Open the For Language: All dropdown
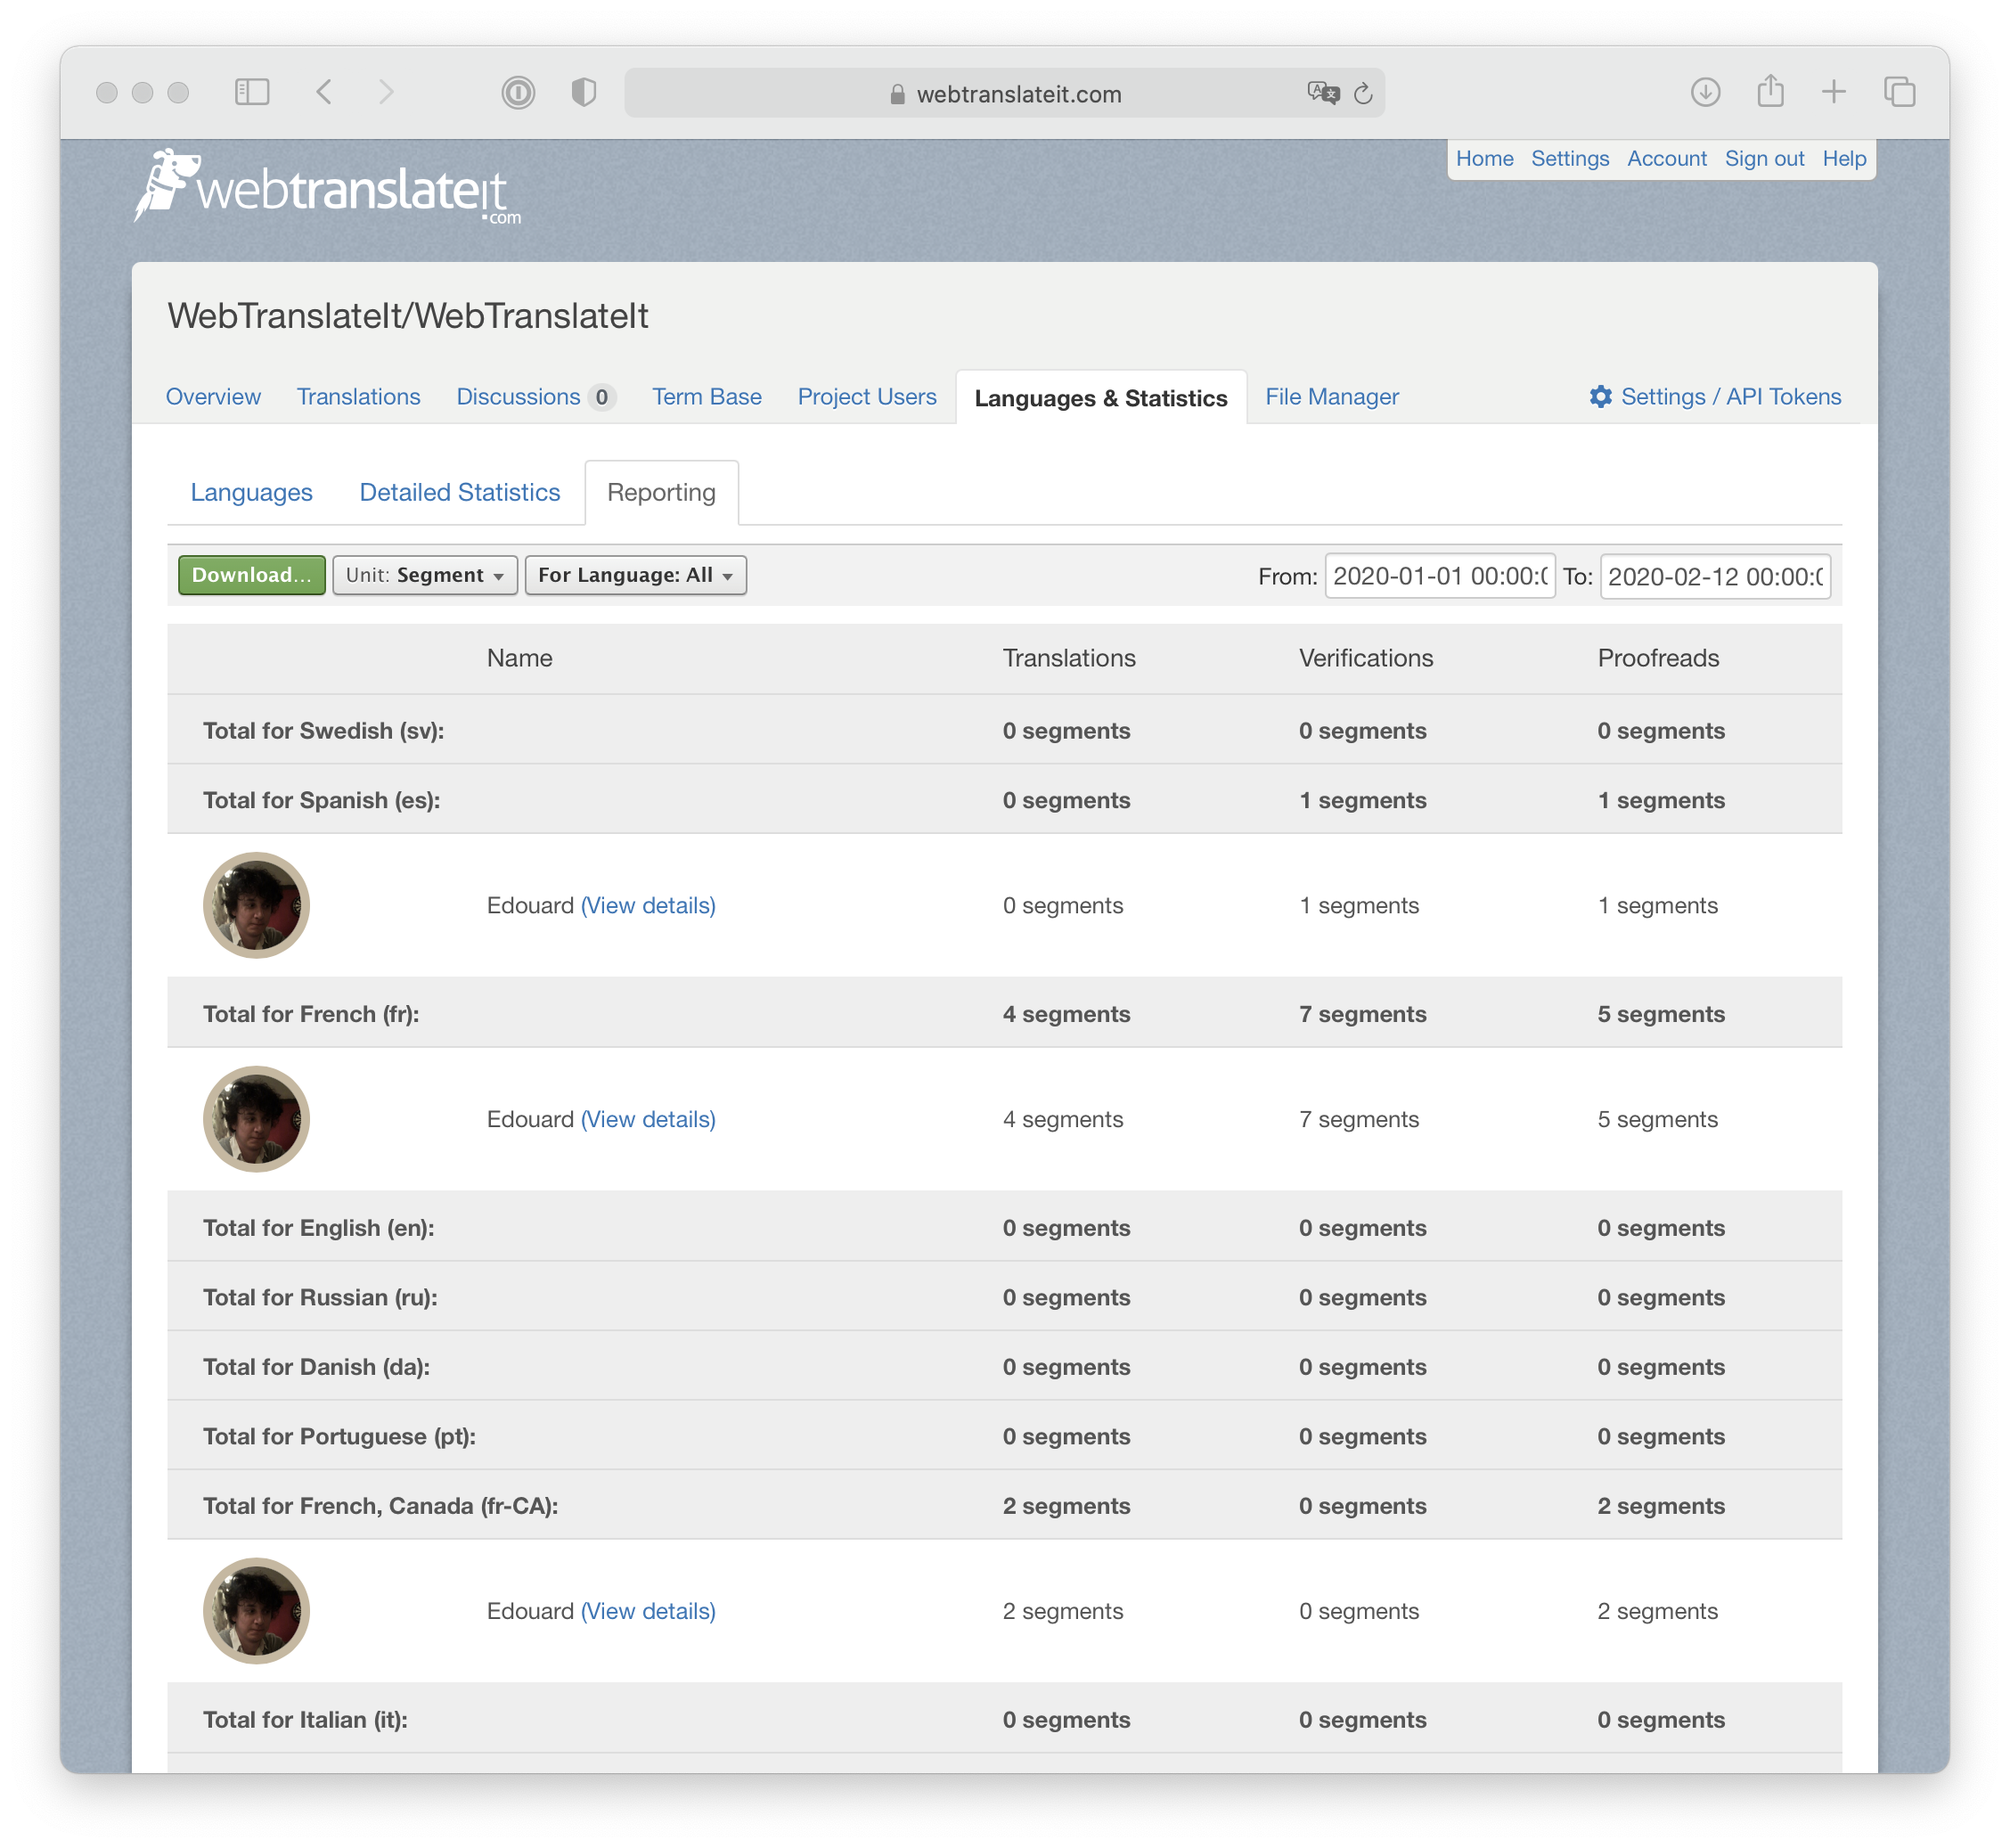 tap(636, 575)
